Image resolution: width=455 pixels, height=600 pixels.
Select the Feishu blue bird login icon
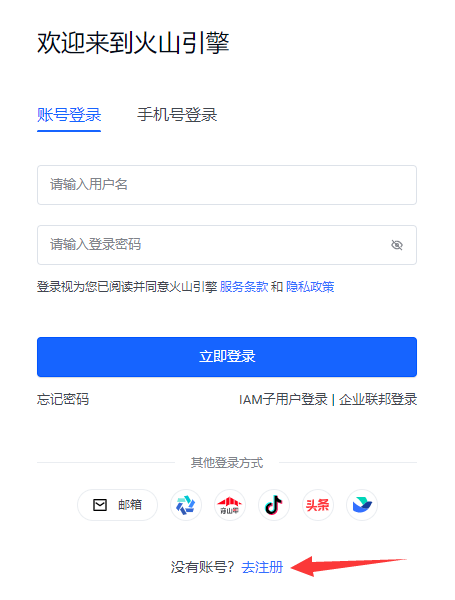pyautogui.click(x=362, y=505)
